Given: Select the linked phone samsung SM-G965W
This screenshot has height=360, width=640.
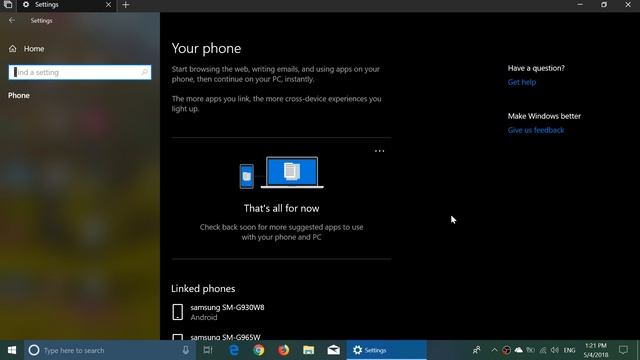Looking at the screenshot, I should coord(216,337).
